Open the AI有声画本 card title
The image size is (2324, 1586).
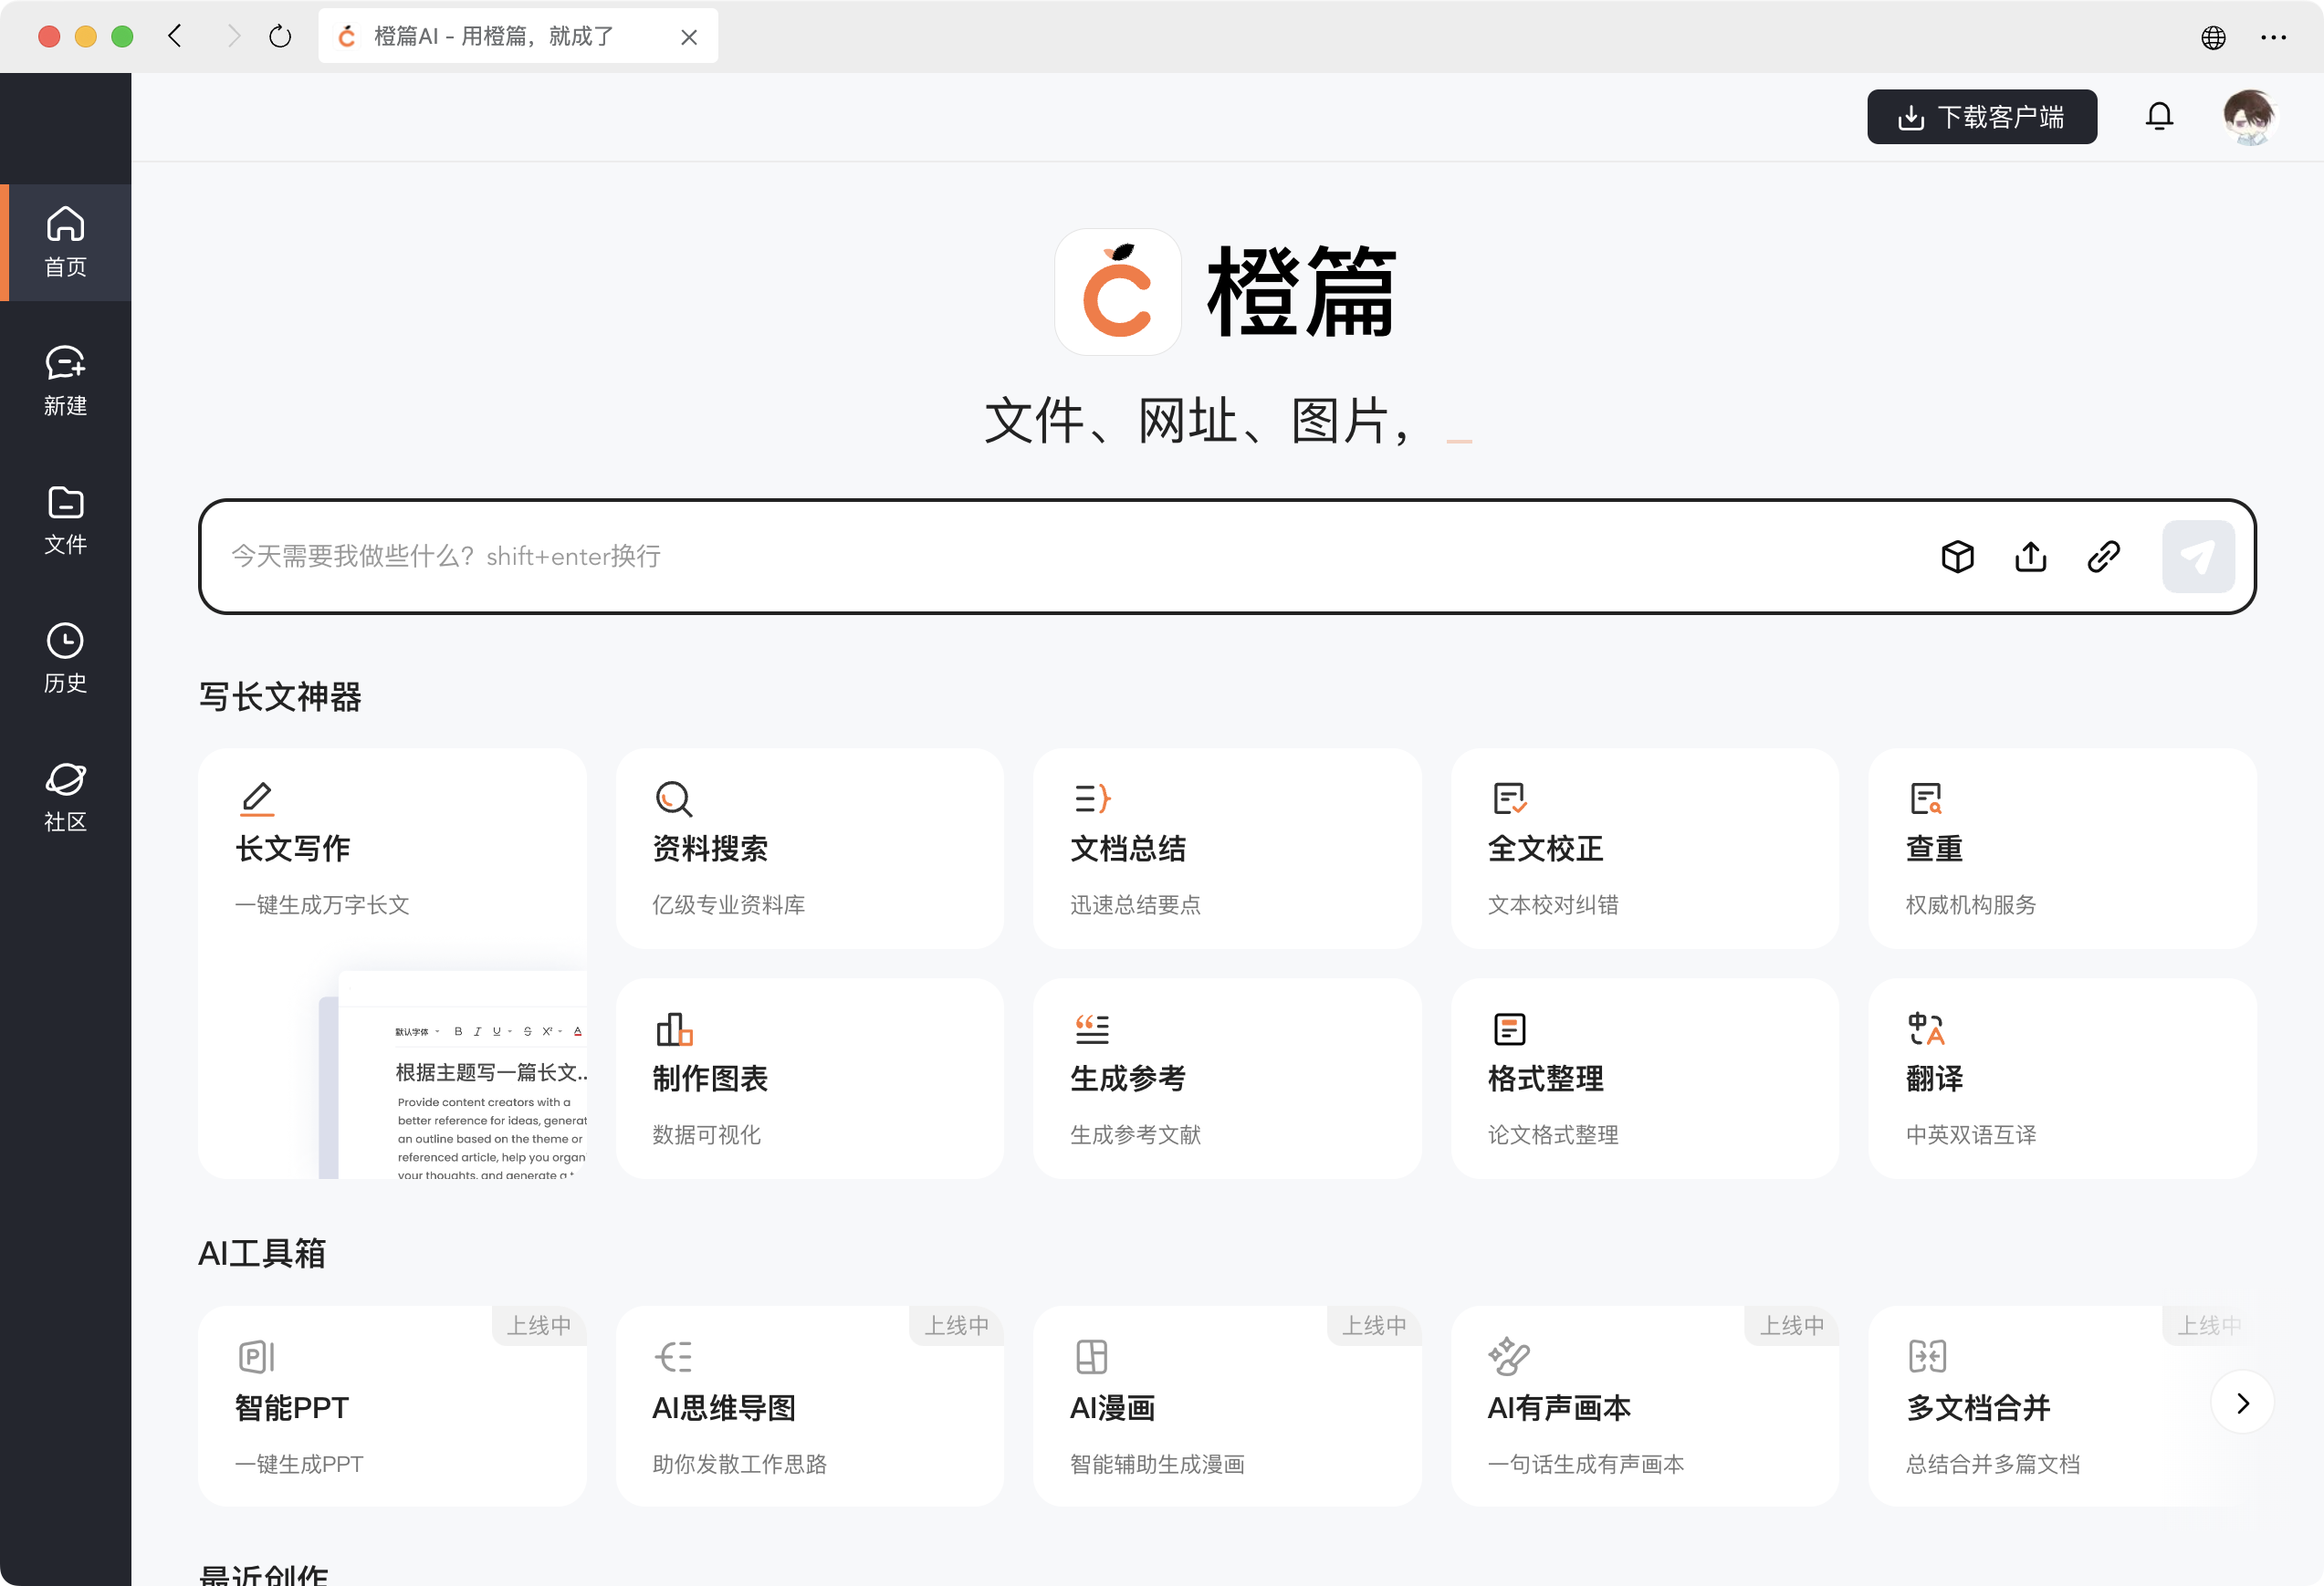click(x=1559, y=1408)
